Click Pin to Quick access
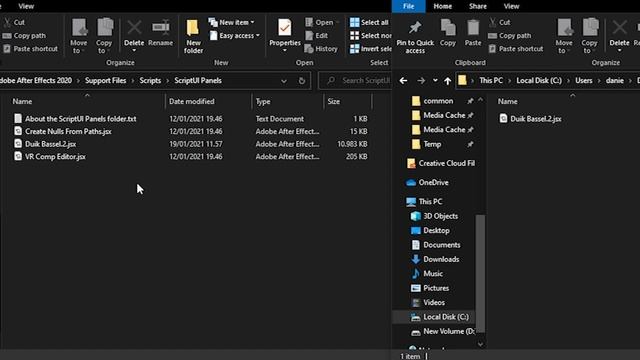 415,37
